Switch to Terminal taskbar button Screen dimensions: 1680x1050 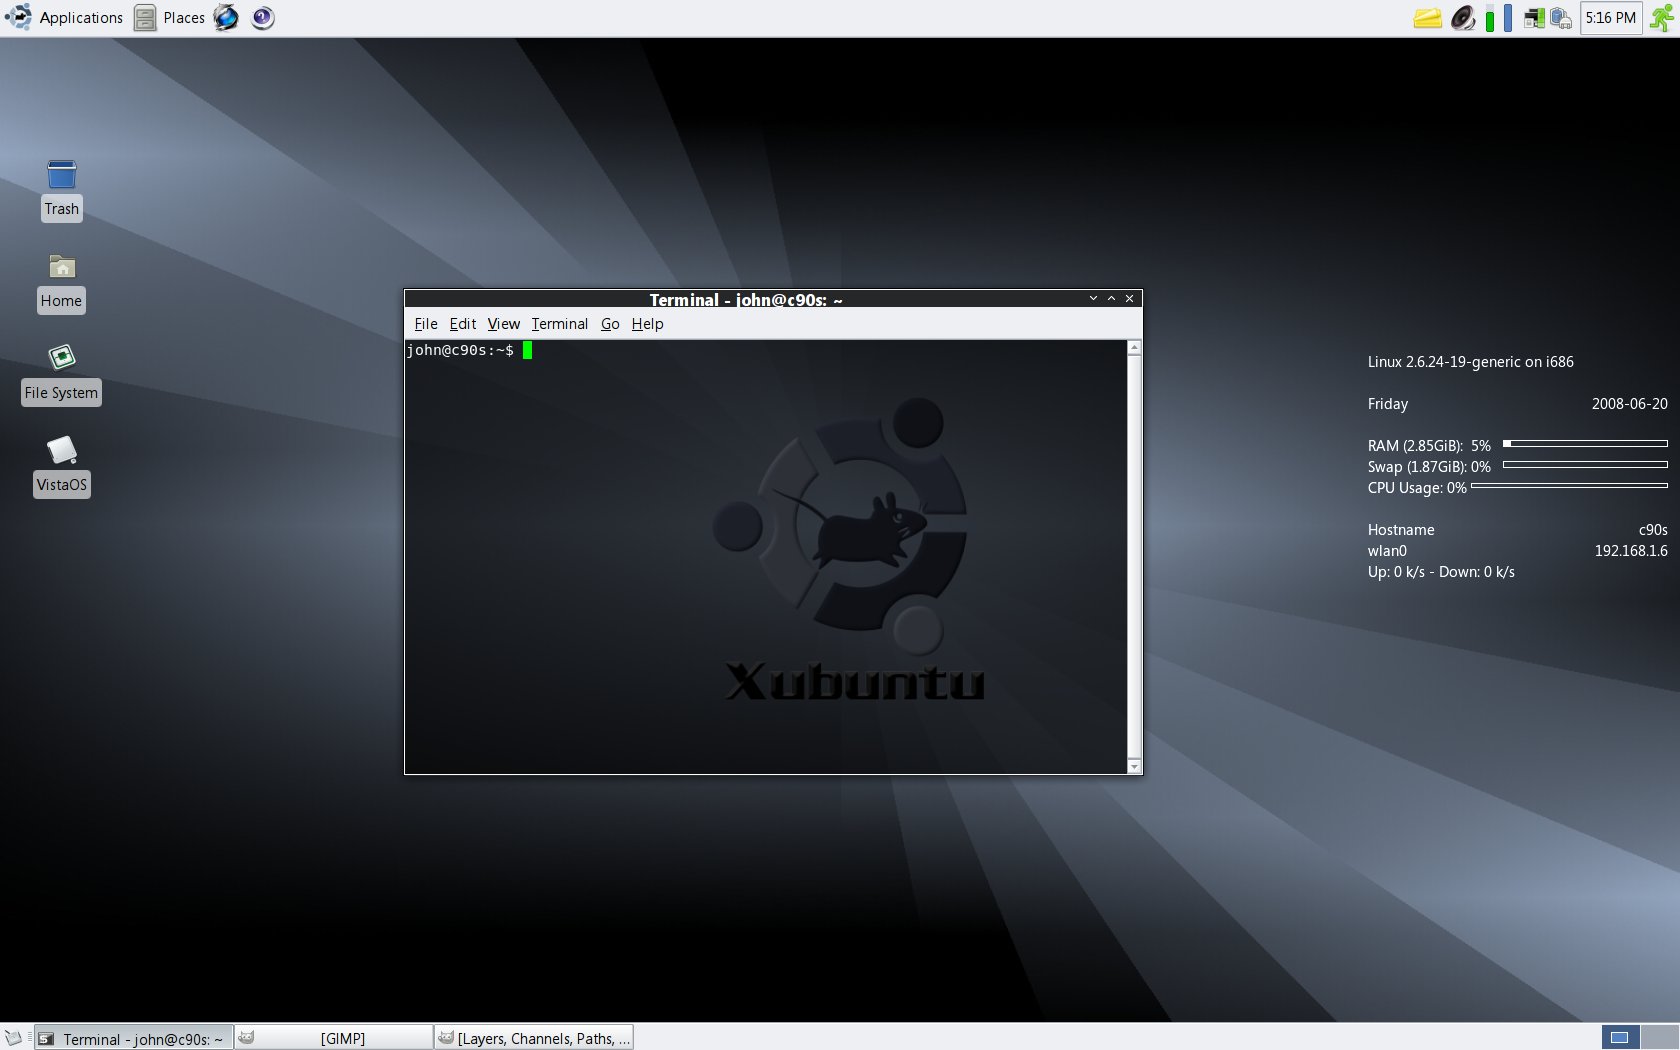134,1038
